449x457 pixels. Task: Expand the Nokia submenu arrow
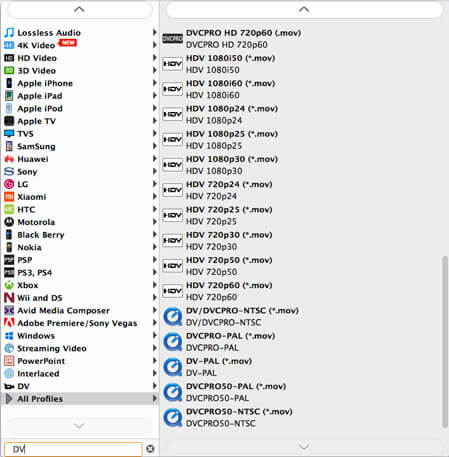coord(154,247)
